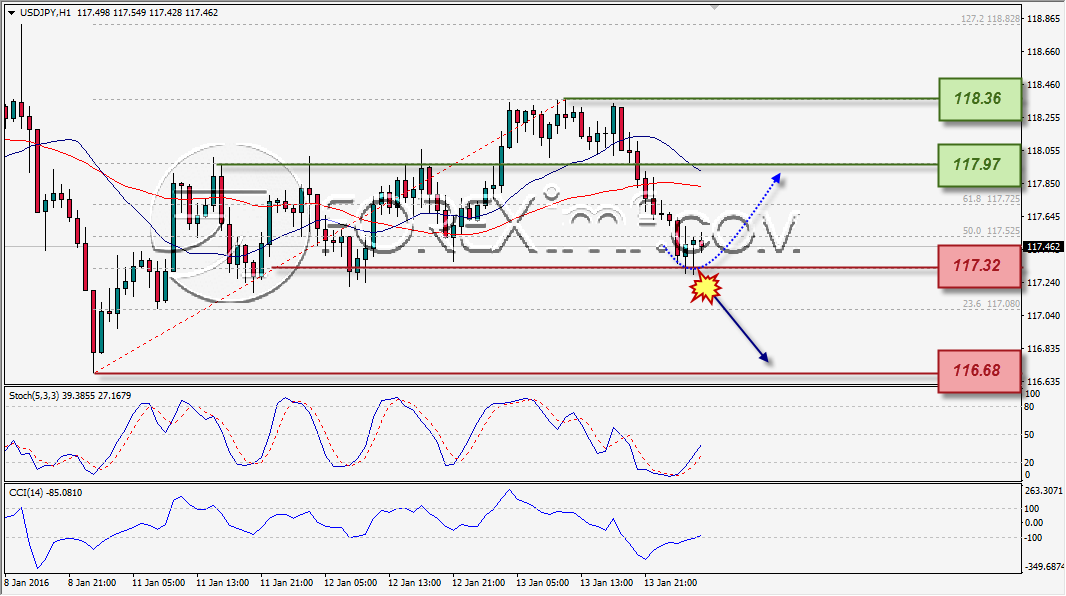The image size is (1066, 596).
Task: Select price axis value 118.460
Action: 1043,85
